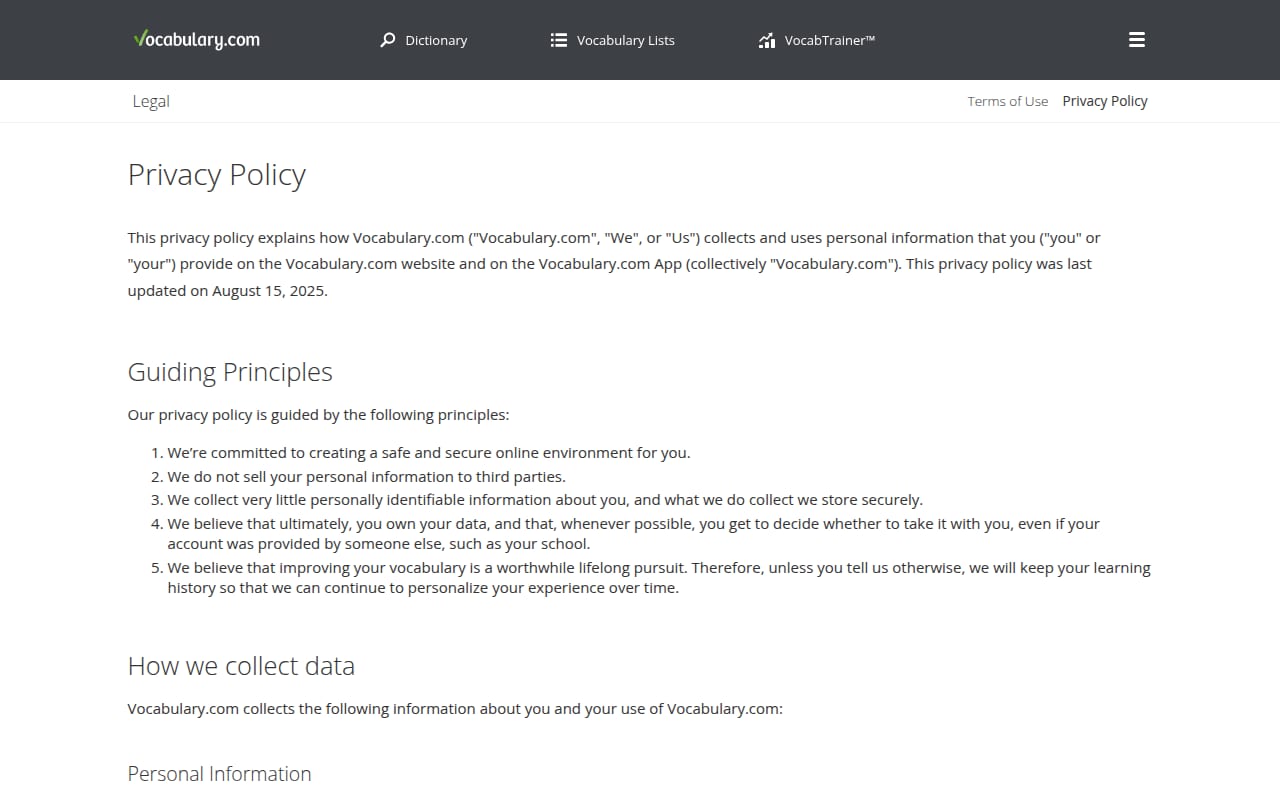1280x800 pixels.
Task: Click the Dictionary magnifying glass icon
Action: pyautogui.click(x=388, y=40)
